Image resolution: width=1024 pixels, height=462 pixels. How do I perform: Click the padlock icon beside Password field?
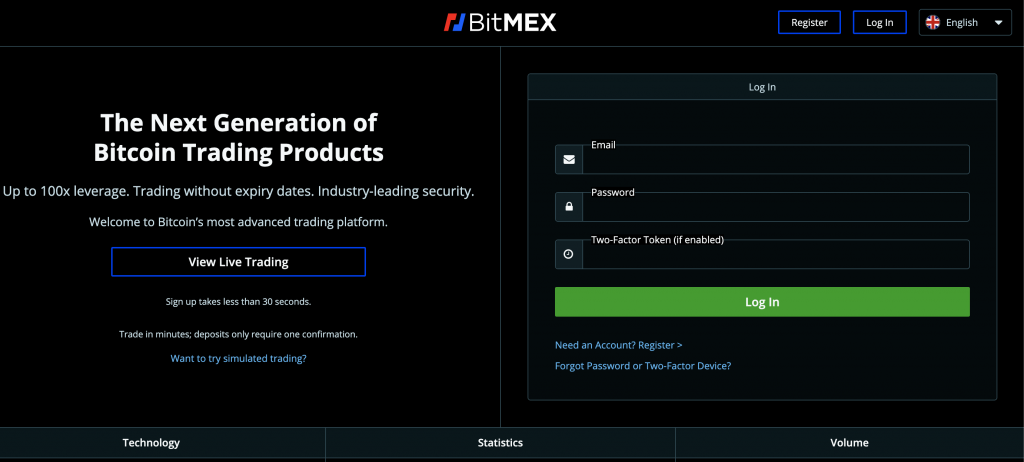coord(569,207)
